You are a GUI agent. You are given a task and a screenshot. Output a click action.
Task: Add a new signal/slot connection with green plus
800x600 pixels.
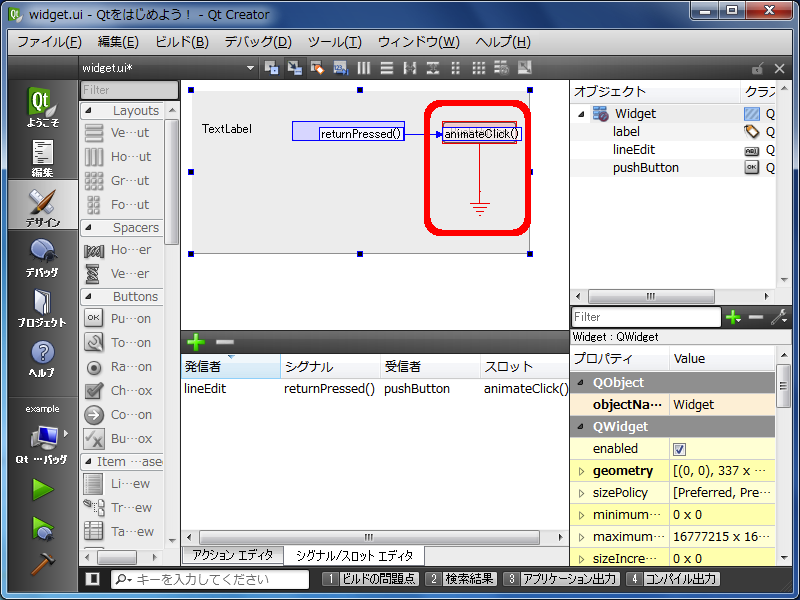click(x=196, y=341)
